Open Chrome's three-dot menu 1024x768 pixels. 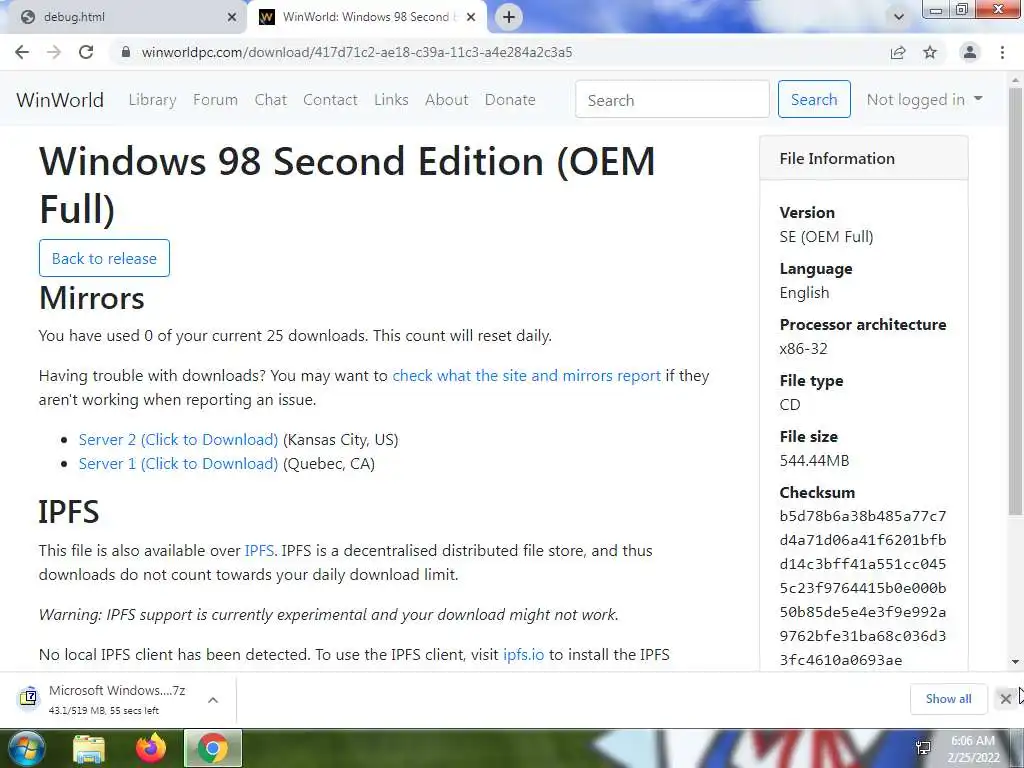pos(1002,52)
